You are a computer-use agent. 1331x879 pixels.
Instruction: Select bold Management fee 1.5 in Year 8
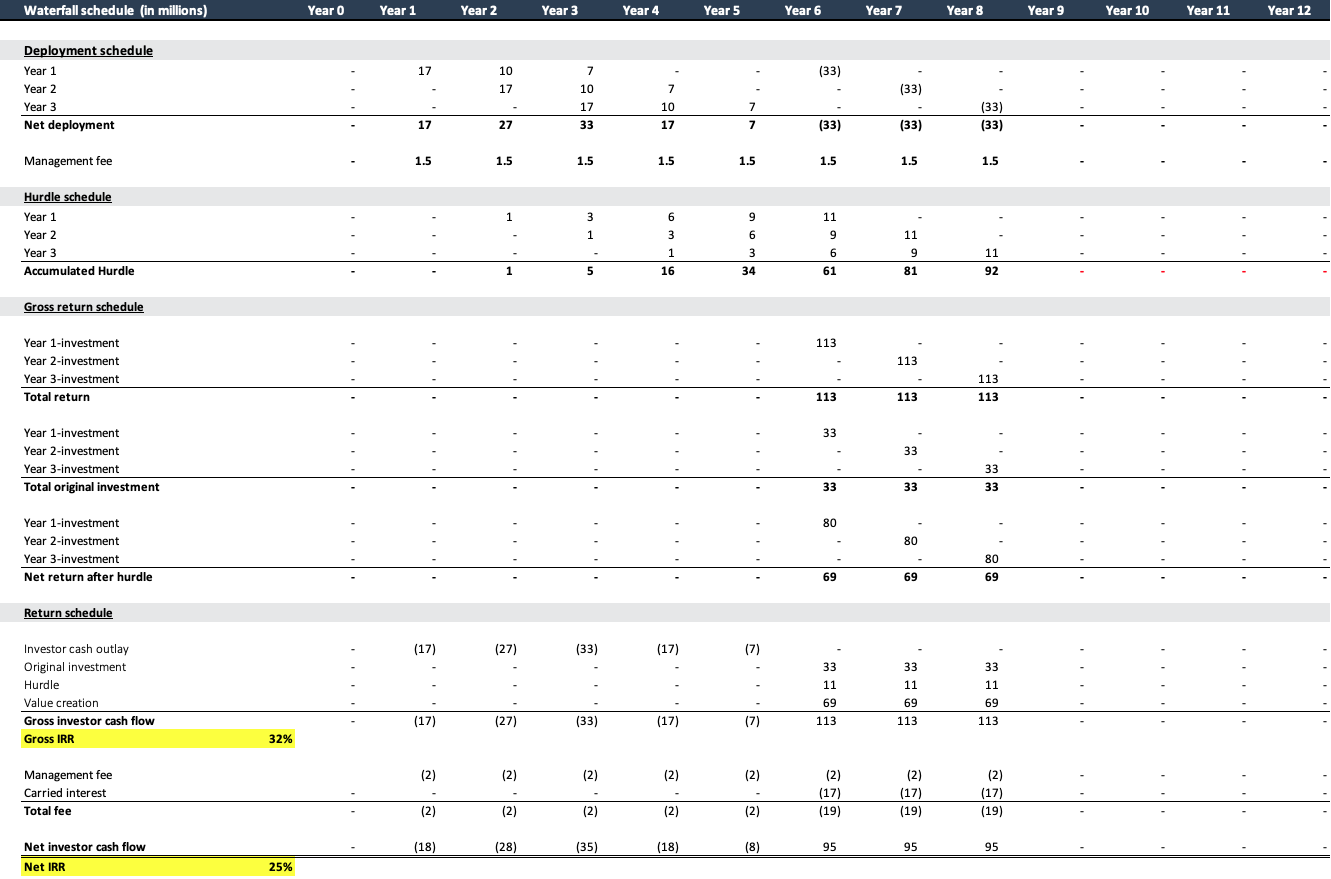click(x=990, y=161)
